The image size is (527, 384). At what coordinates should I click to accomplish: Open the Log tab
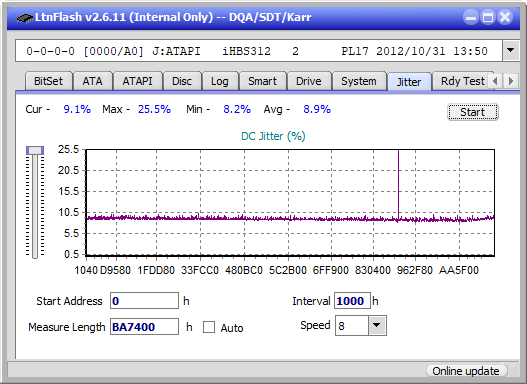(x=220, y=81)
